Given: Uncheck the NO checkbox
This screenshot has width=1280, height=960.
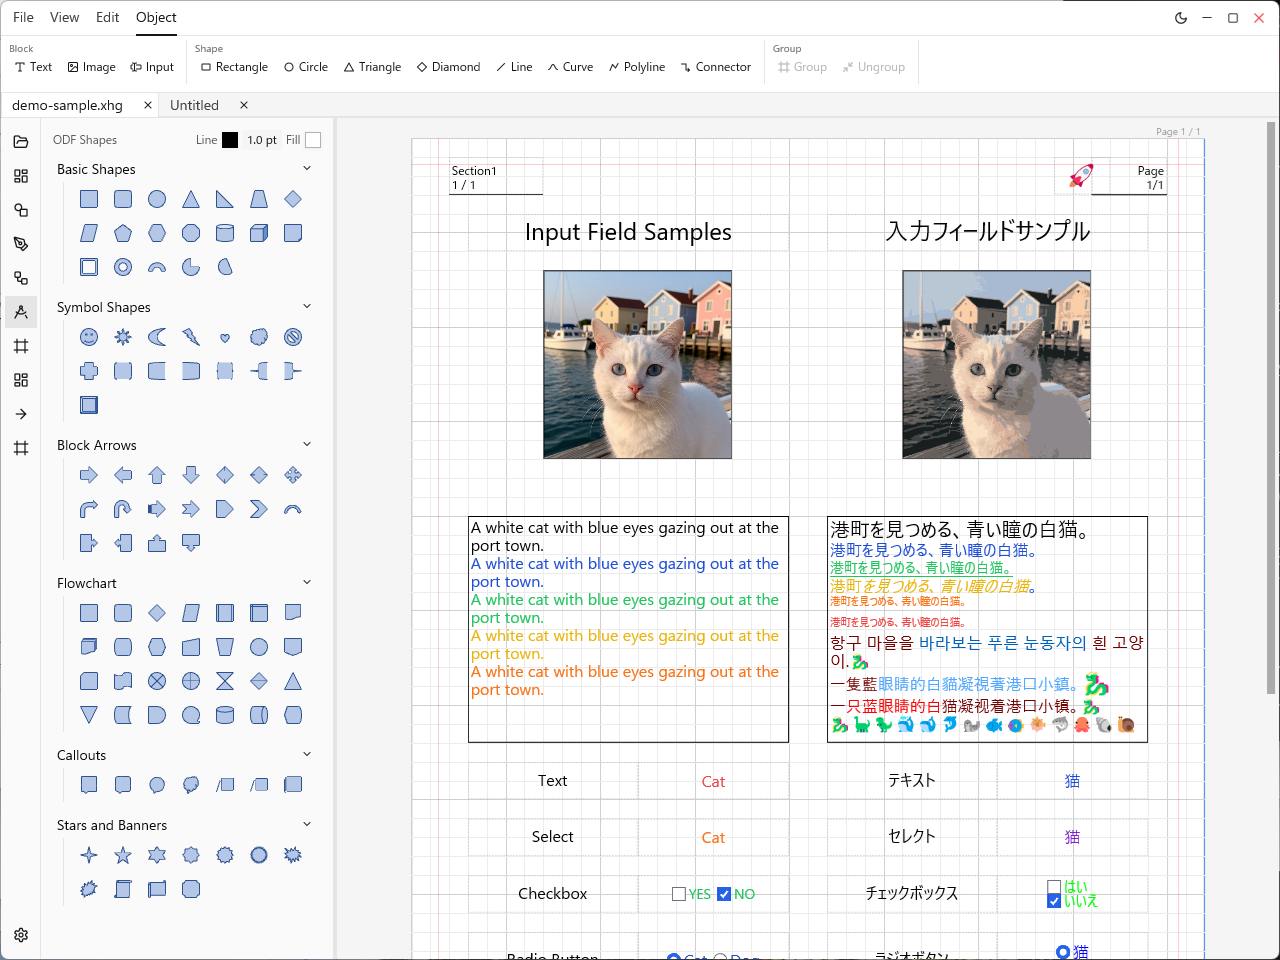Looking at the screenshot, I should [x=725, y=894].
